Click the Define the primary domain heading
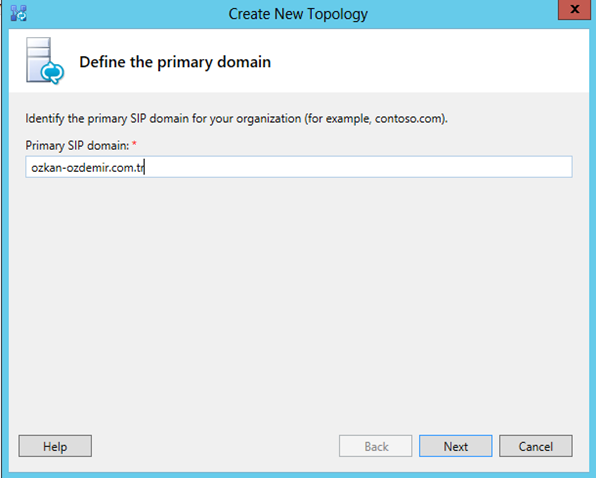This screenshot has width=596, height=478. (x=175, y=62)
